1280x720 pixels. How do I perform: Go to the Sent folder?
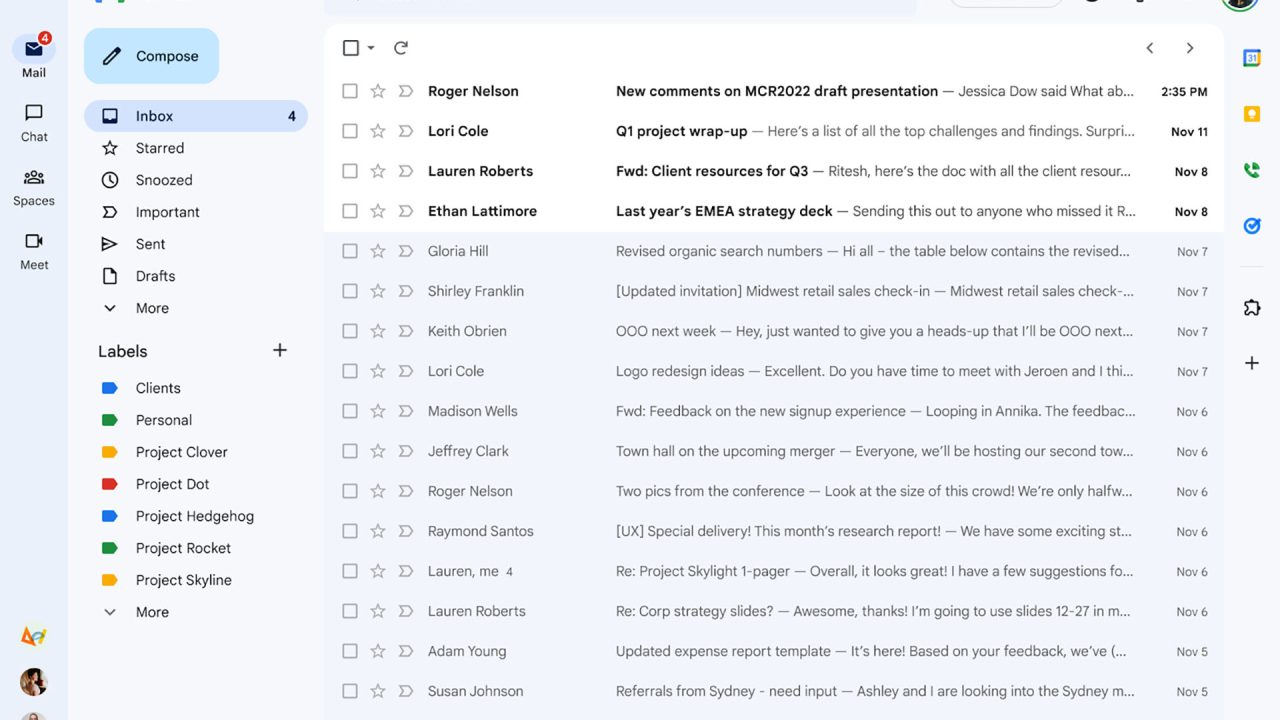tap(151, 244)
